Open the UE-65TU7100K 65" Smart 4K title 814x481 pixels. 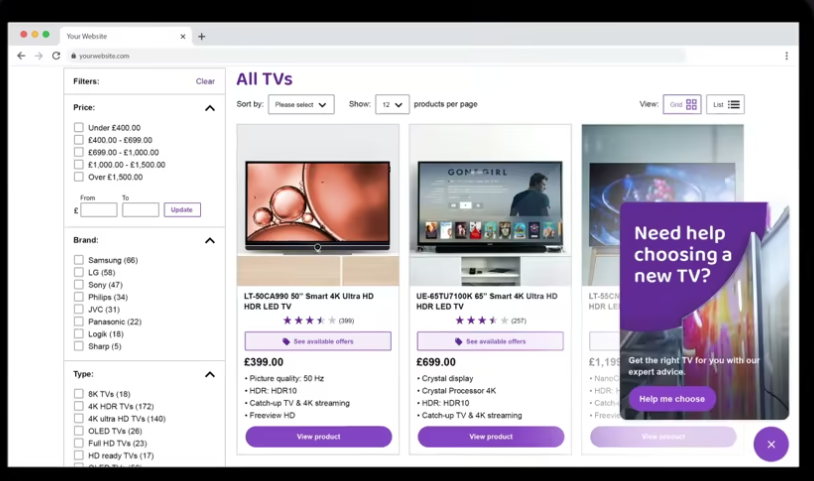pos(487,301)
